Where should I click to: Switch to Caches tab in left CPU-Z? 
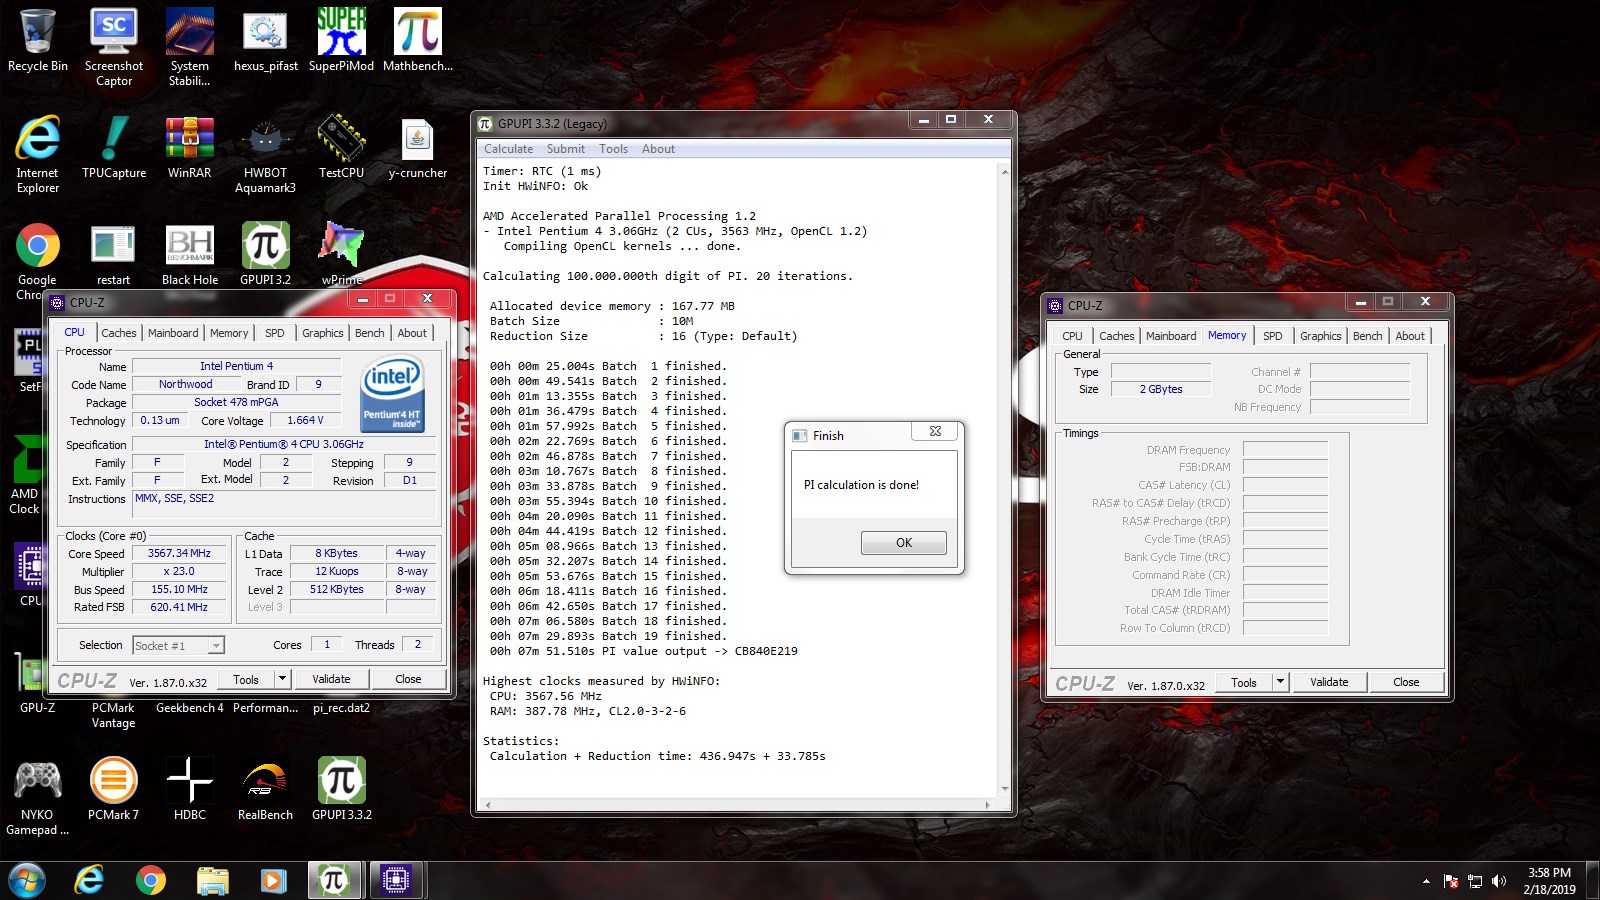tap(118, 333)
